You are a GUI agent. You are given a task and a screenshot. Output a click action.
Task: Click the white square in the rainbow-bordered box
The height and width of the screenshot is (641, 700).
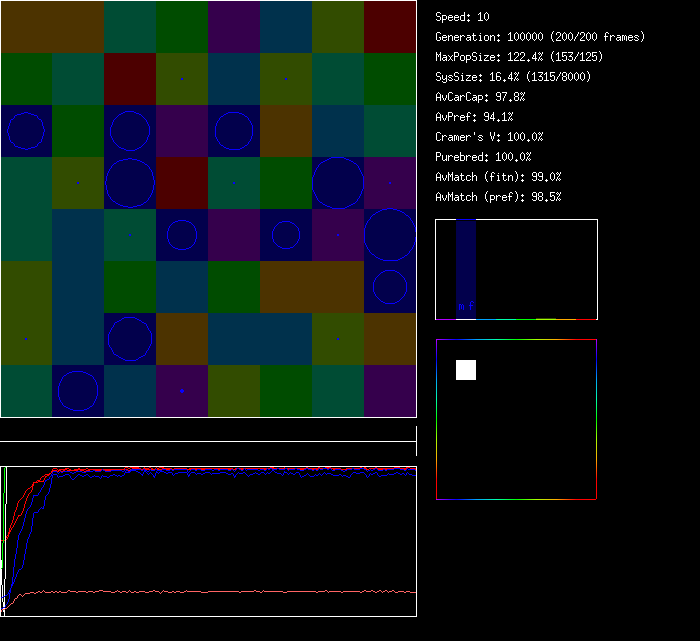coord(466,370)
